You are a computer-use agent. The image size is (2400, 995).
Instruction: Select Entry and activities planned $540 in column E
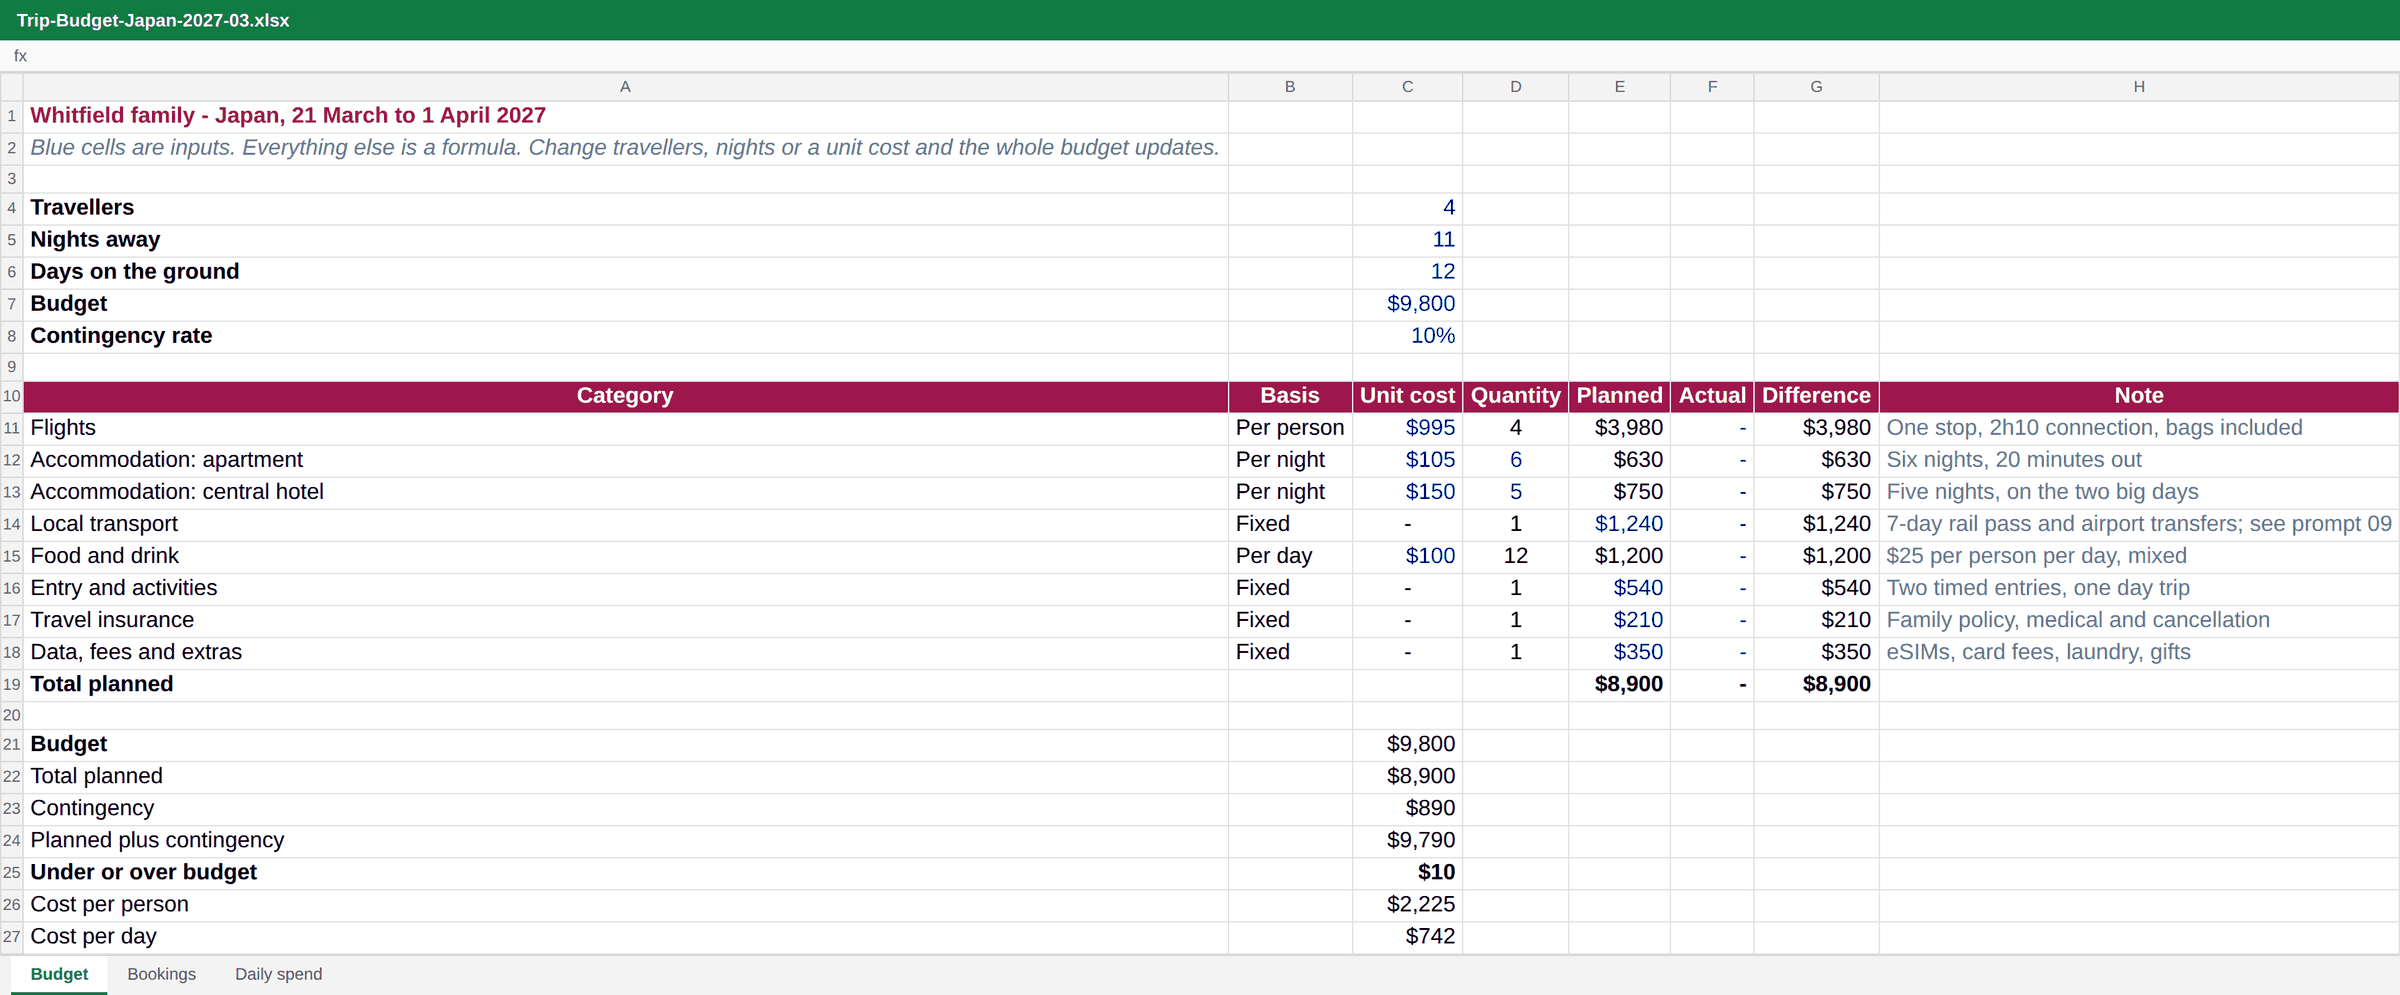[1619, 588]
